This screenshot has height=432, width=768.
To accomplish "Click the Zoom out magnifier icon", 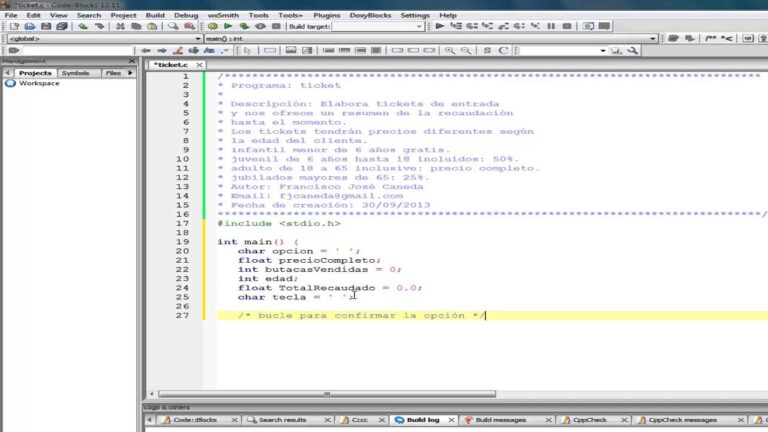I will click(466, 50).
